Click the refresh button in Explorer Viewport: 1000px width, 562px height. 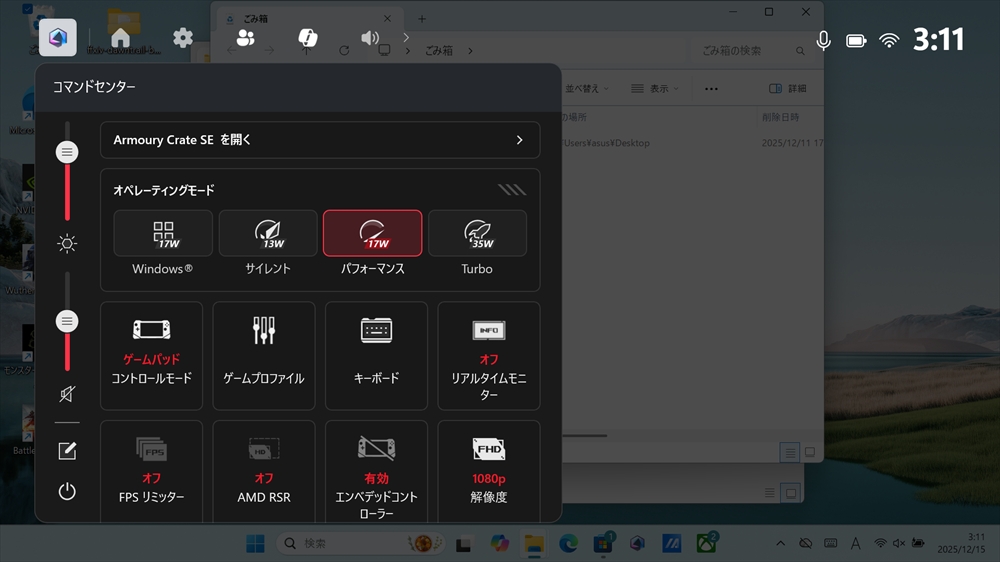344,50
